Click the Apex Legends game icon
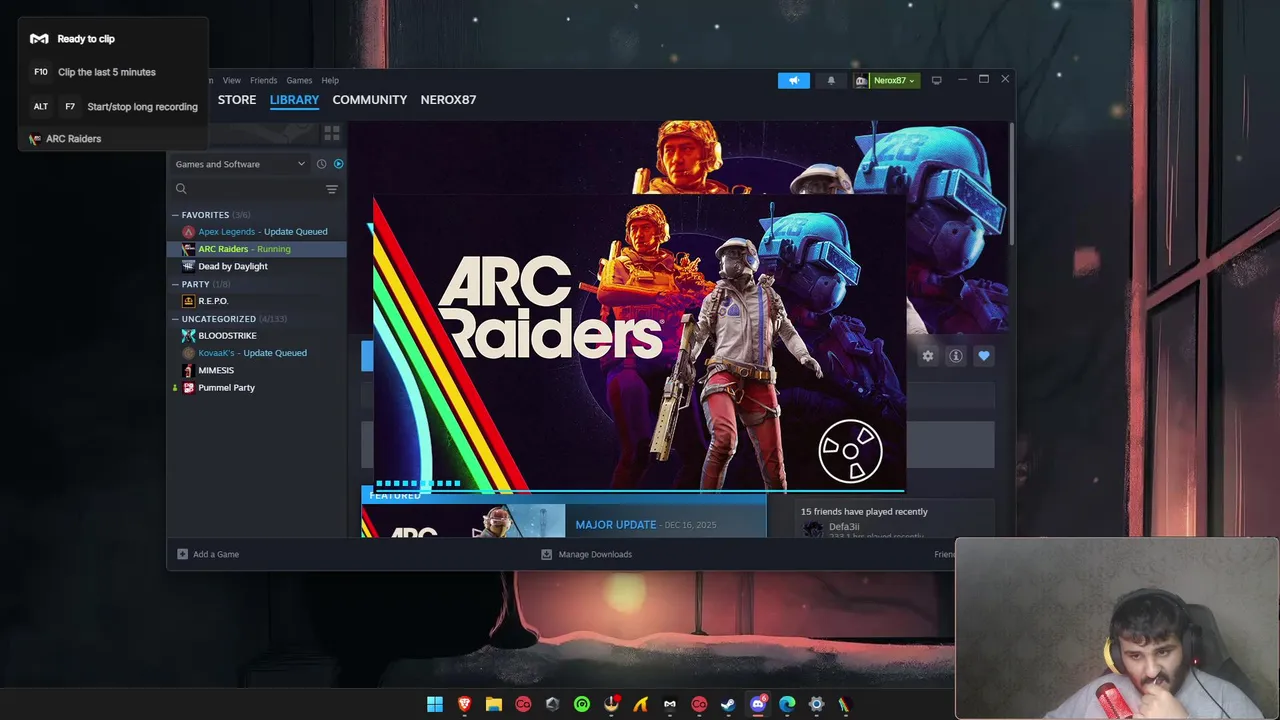Viewport: 1280px width, 720px height. coord(188,232)
